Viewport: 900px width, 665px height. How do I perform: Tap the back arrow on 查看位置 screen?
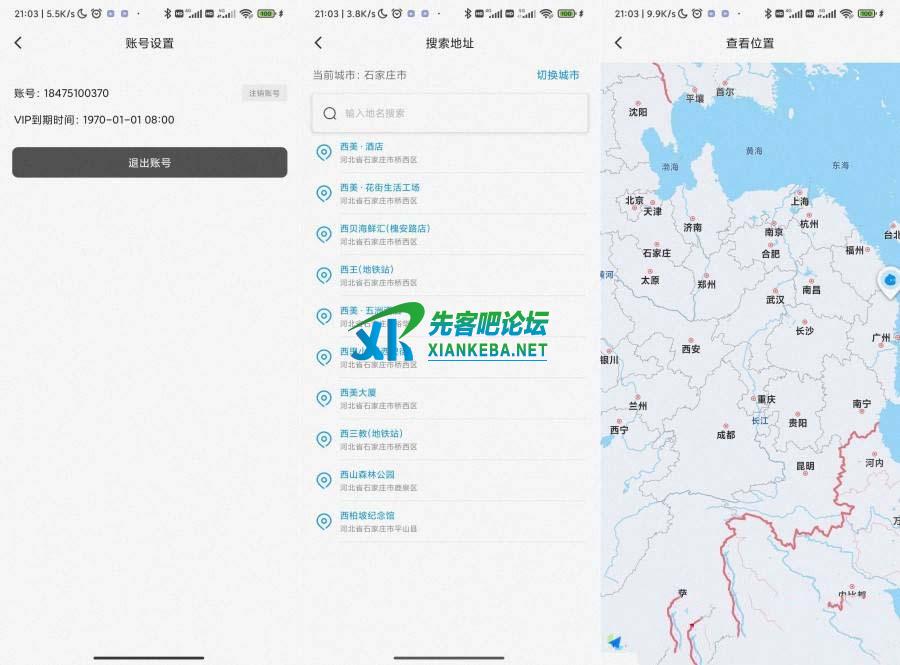[618, 43]
